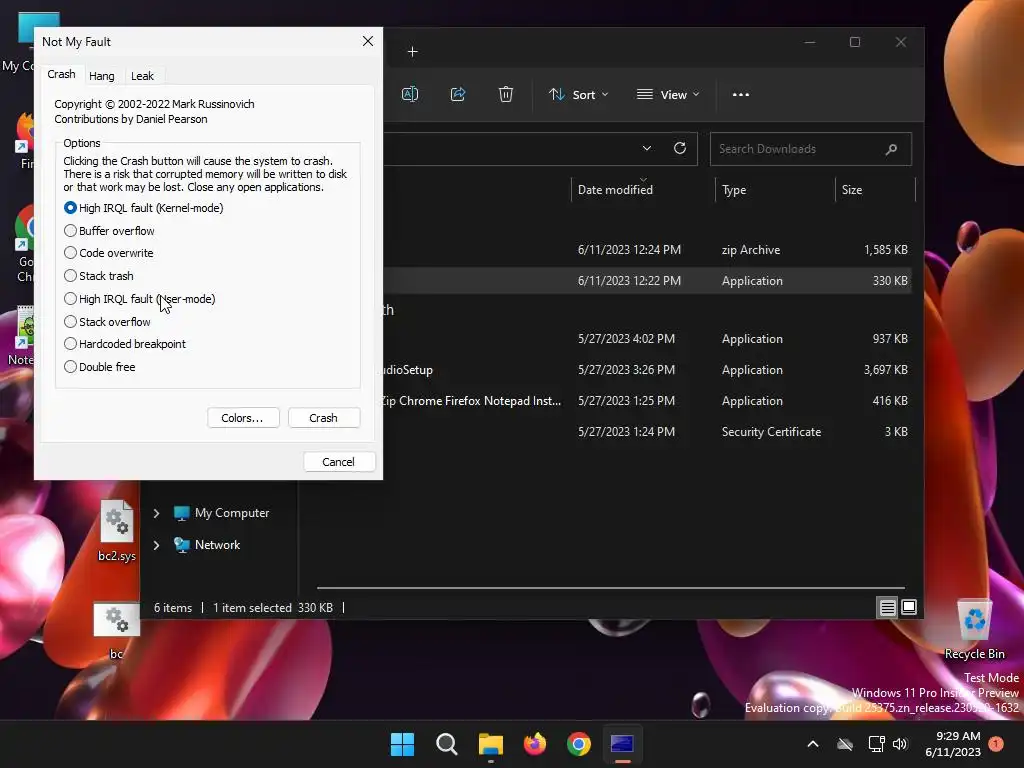Launch Firefox from the taskbar
Screen dimensions: 1024x768
[535, 744]
